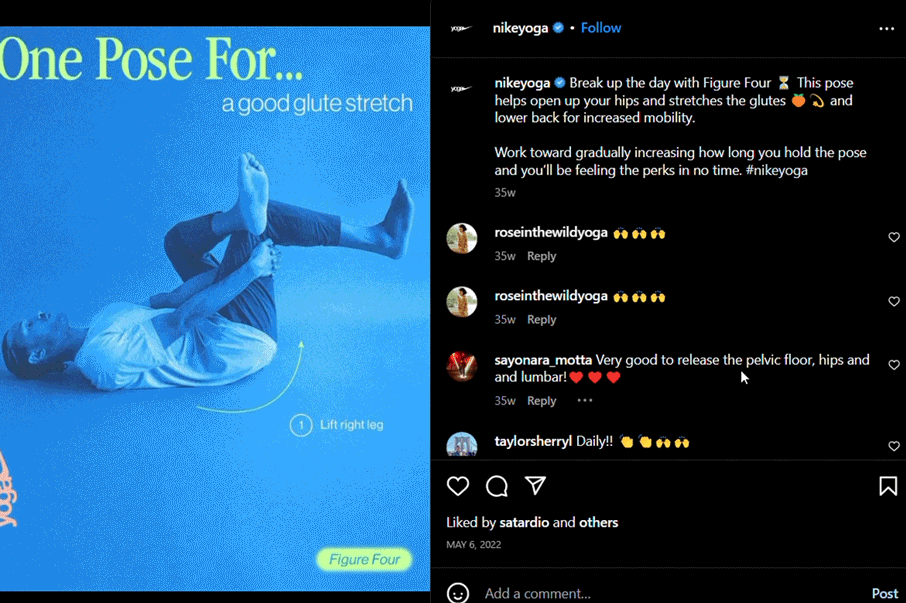The height and width of the screenshot is (603, 906).
Task: View satardio's profile in likes
Action: 524,522
